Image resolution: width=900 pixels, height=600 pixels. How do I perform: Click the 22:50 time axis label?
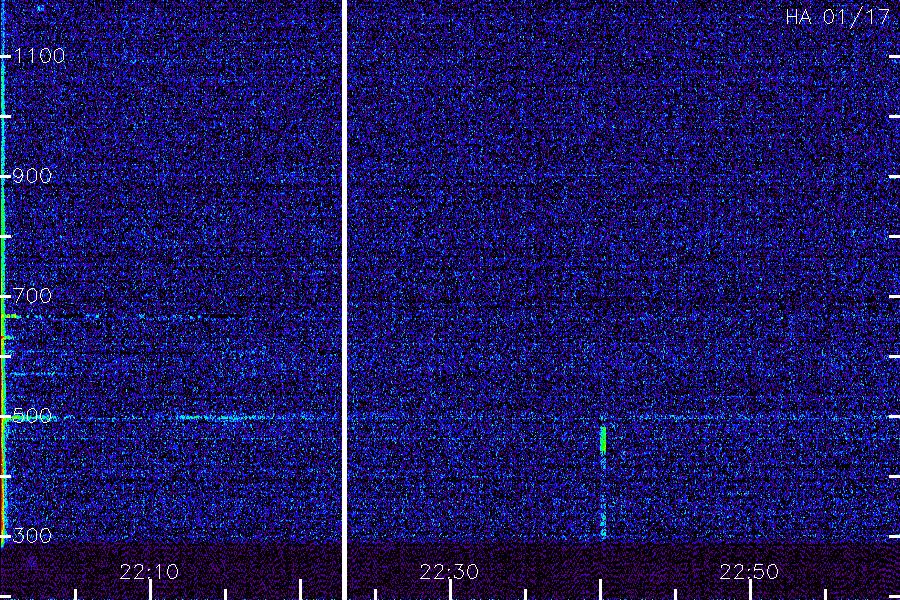coord(749,571)
